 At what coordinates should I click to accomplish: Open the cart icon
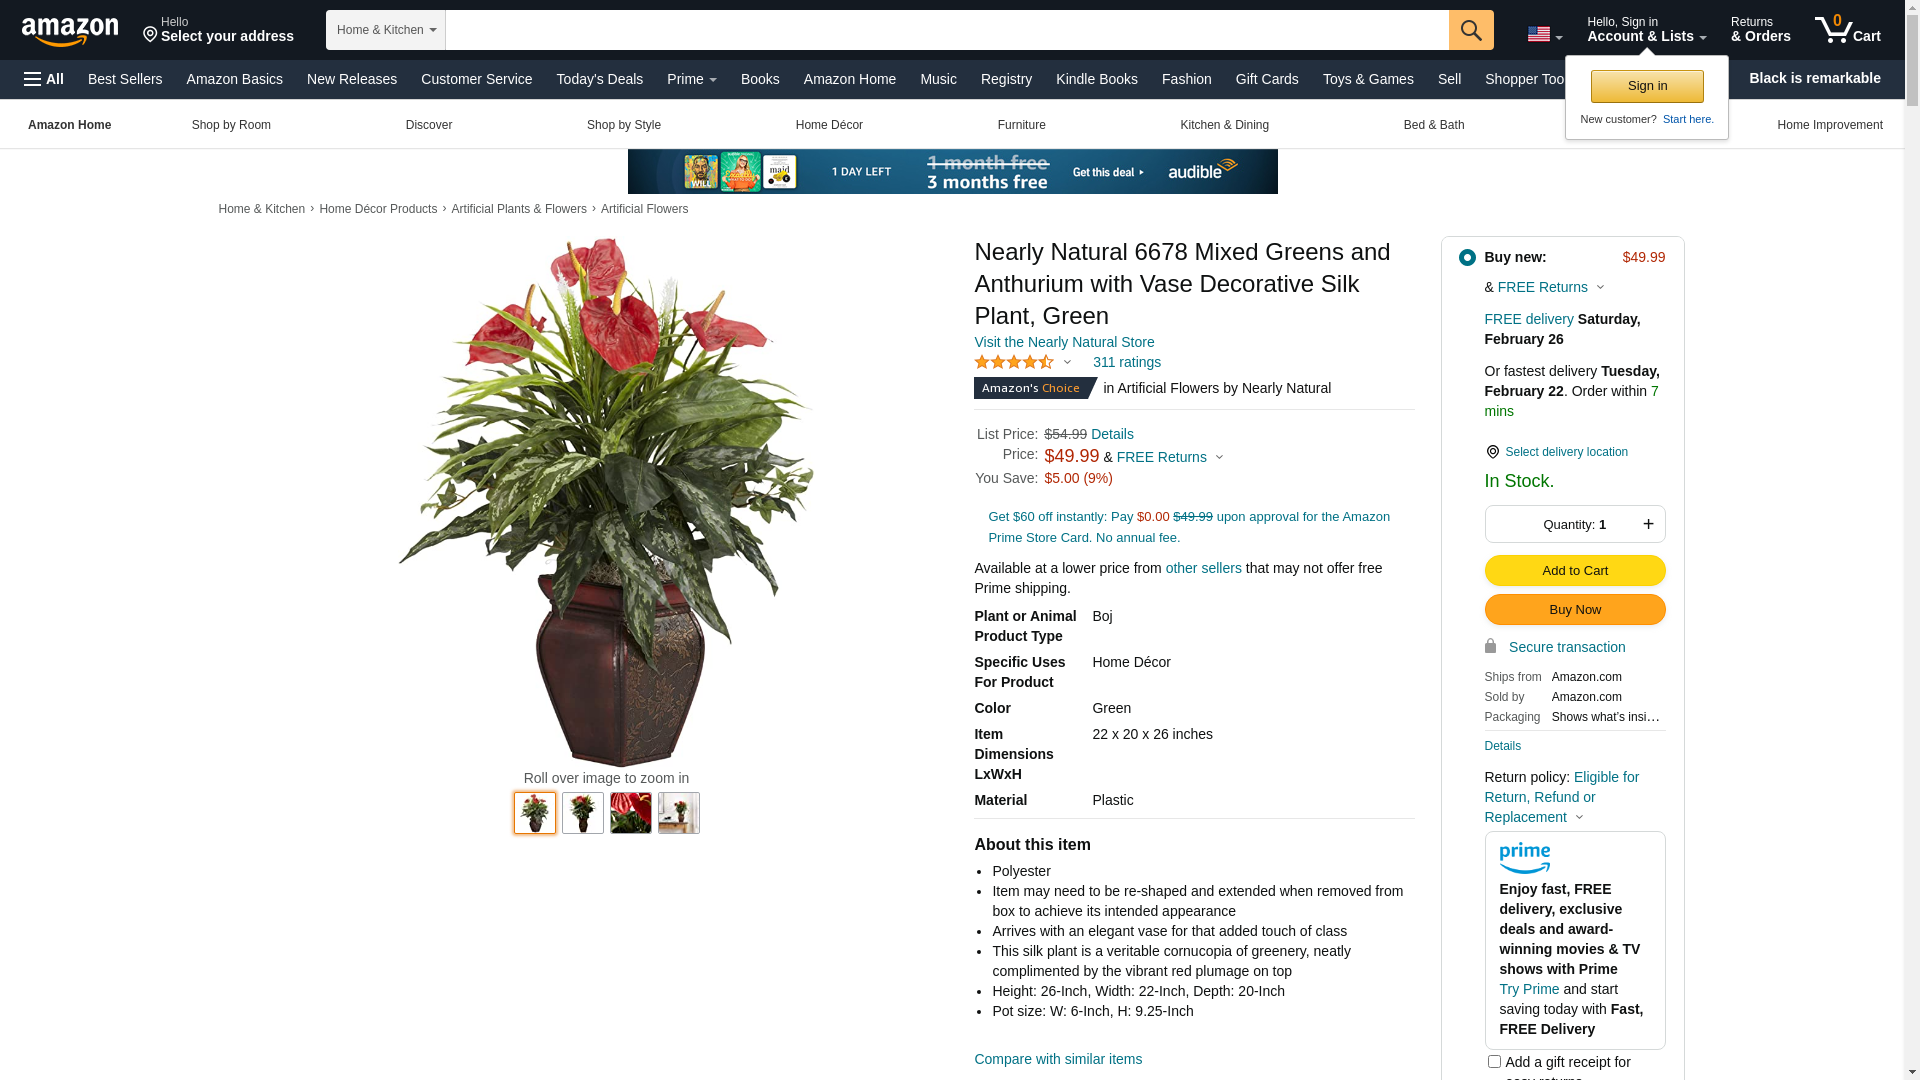[x=1848, y=30]
